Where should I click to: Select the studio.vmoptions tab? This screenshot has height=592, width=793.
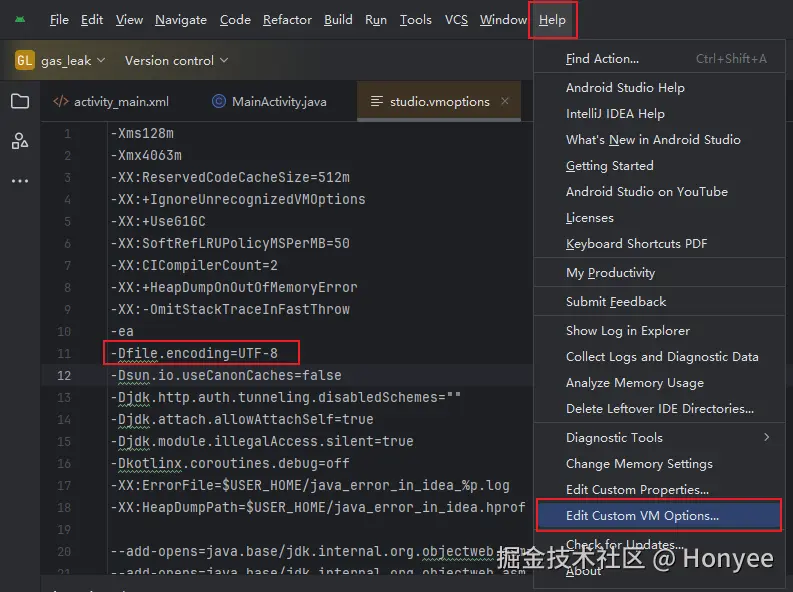click(439, 102)
